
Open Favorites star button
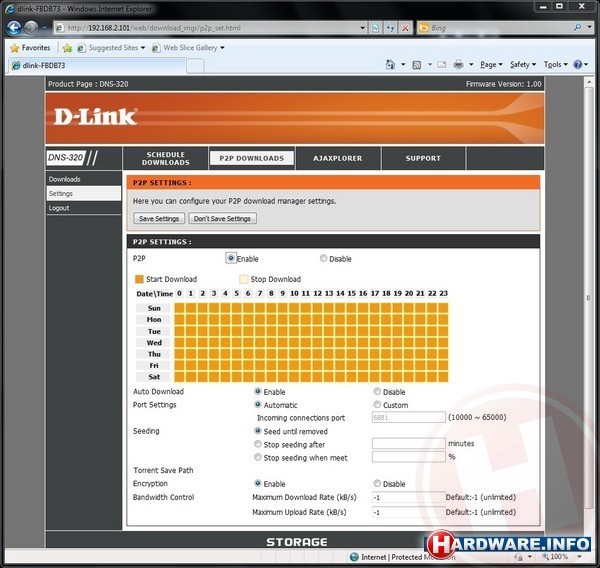point(31,48)
